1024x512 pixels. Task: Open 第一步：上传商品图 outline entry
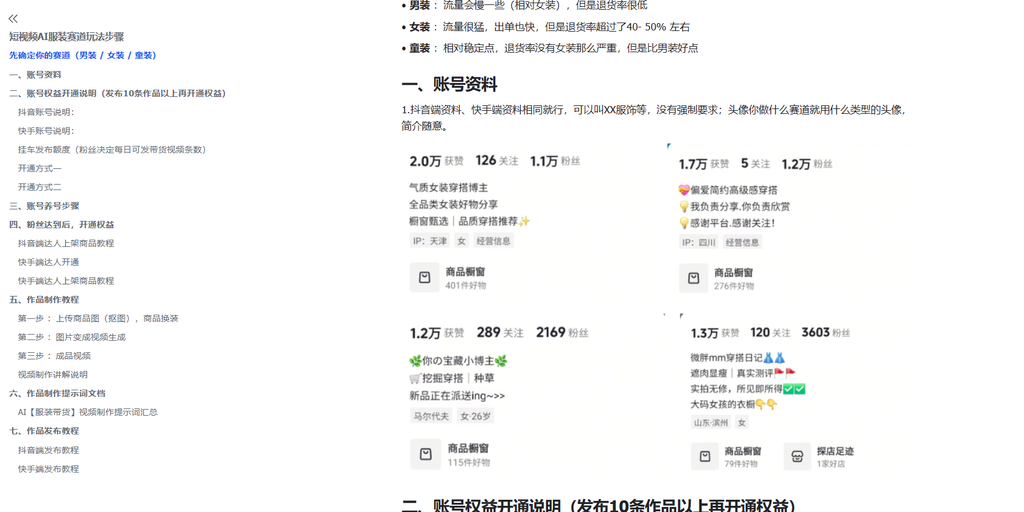click(98, 319)
